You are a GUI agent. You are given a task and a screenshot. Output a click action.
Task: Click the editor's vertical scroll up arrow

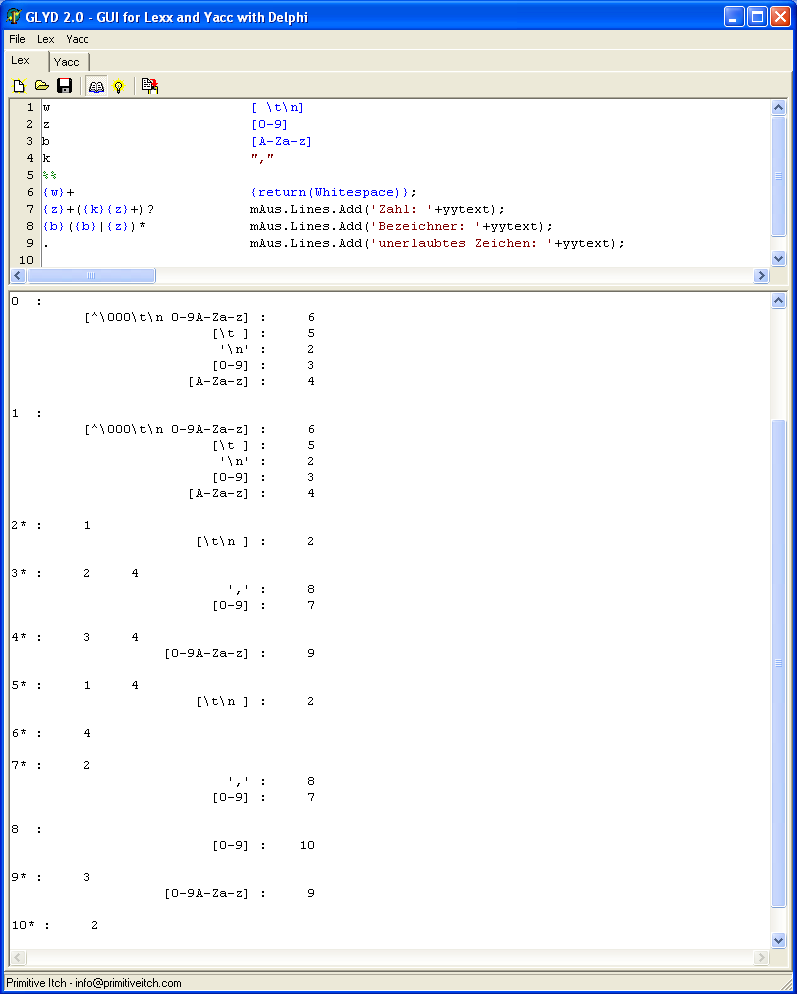pyautogui.click(x=779, y=107)
